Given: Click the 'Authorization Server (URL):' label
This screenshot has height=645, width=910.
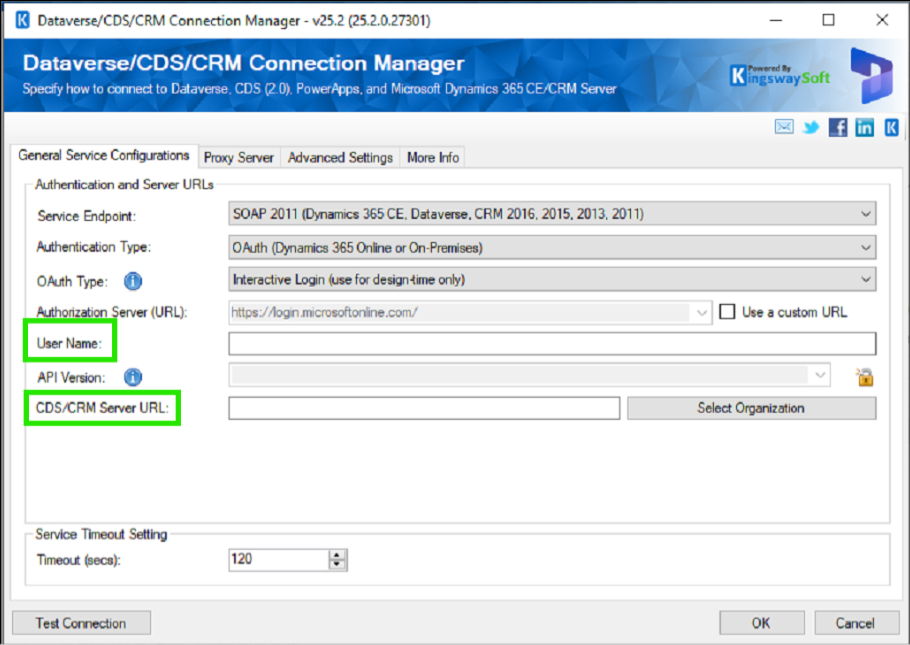Looking at the screenshot, I should point(112,312).
